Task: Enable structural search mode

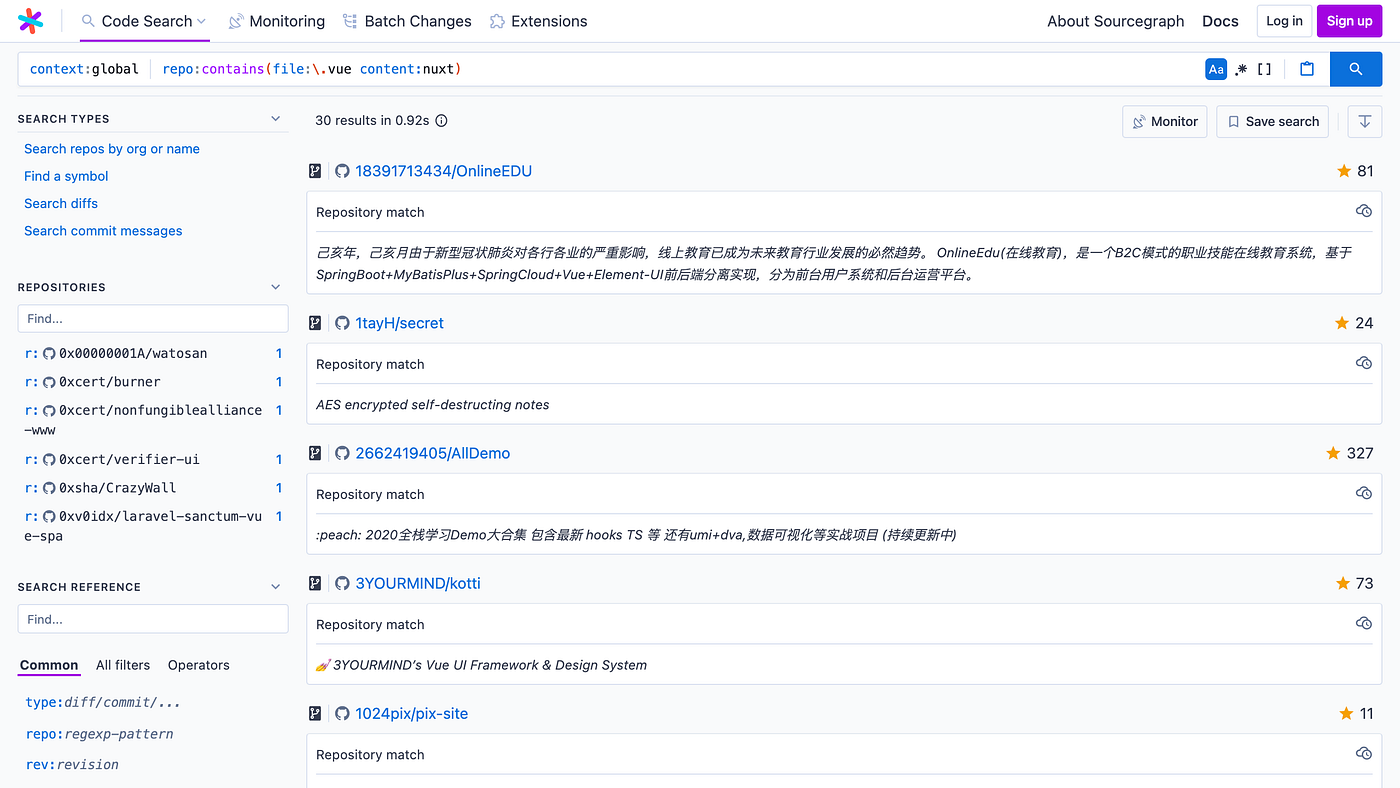Action: click(x=1263, y=68)
